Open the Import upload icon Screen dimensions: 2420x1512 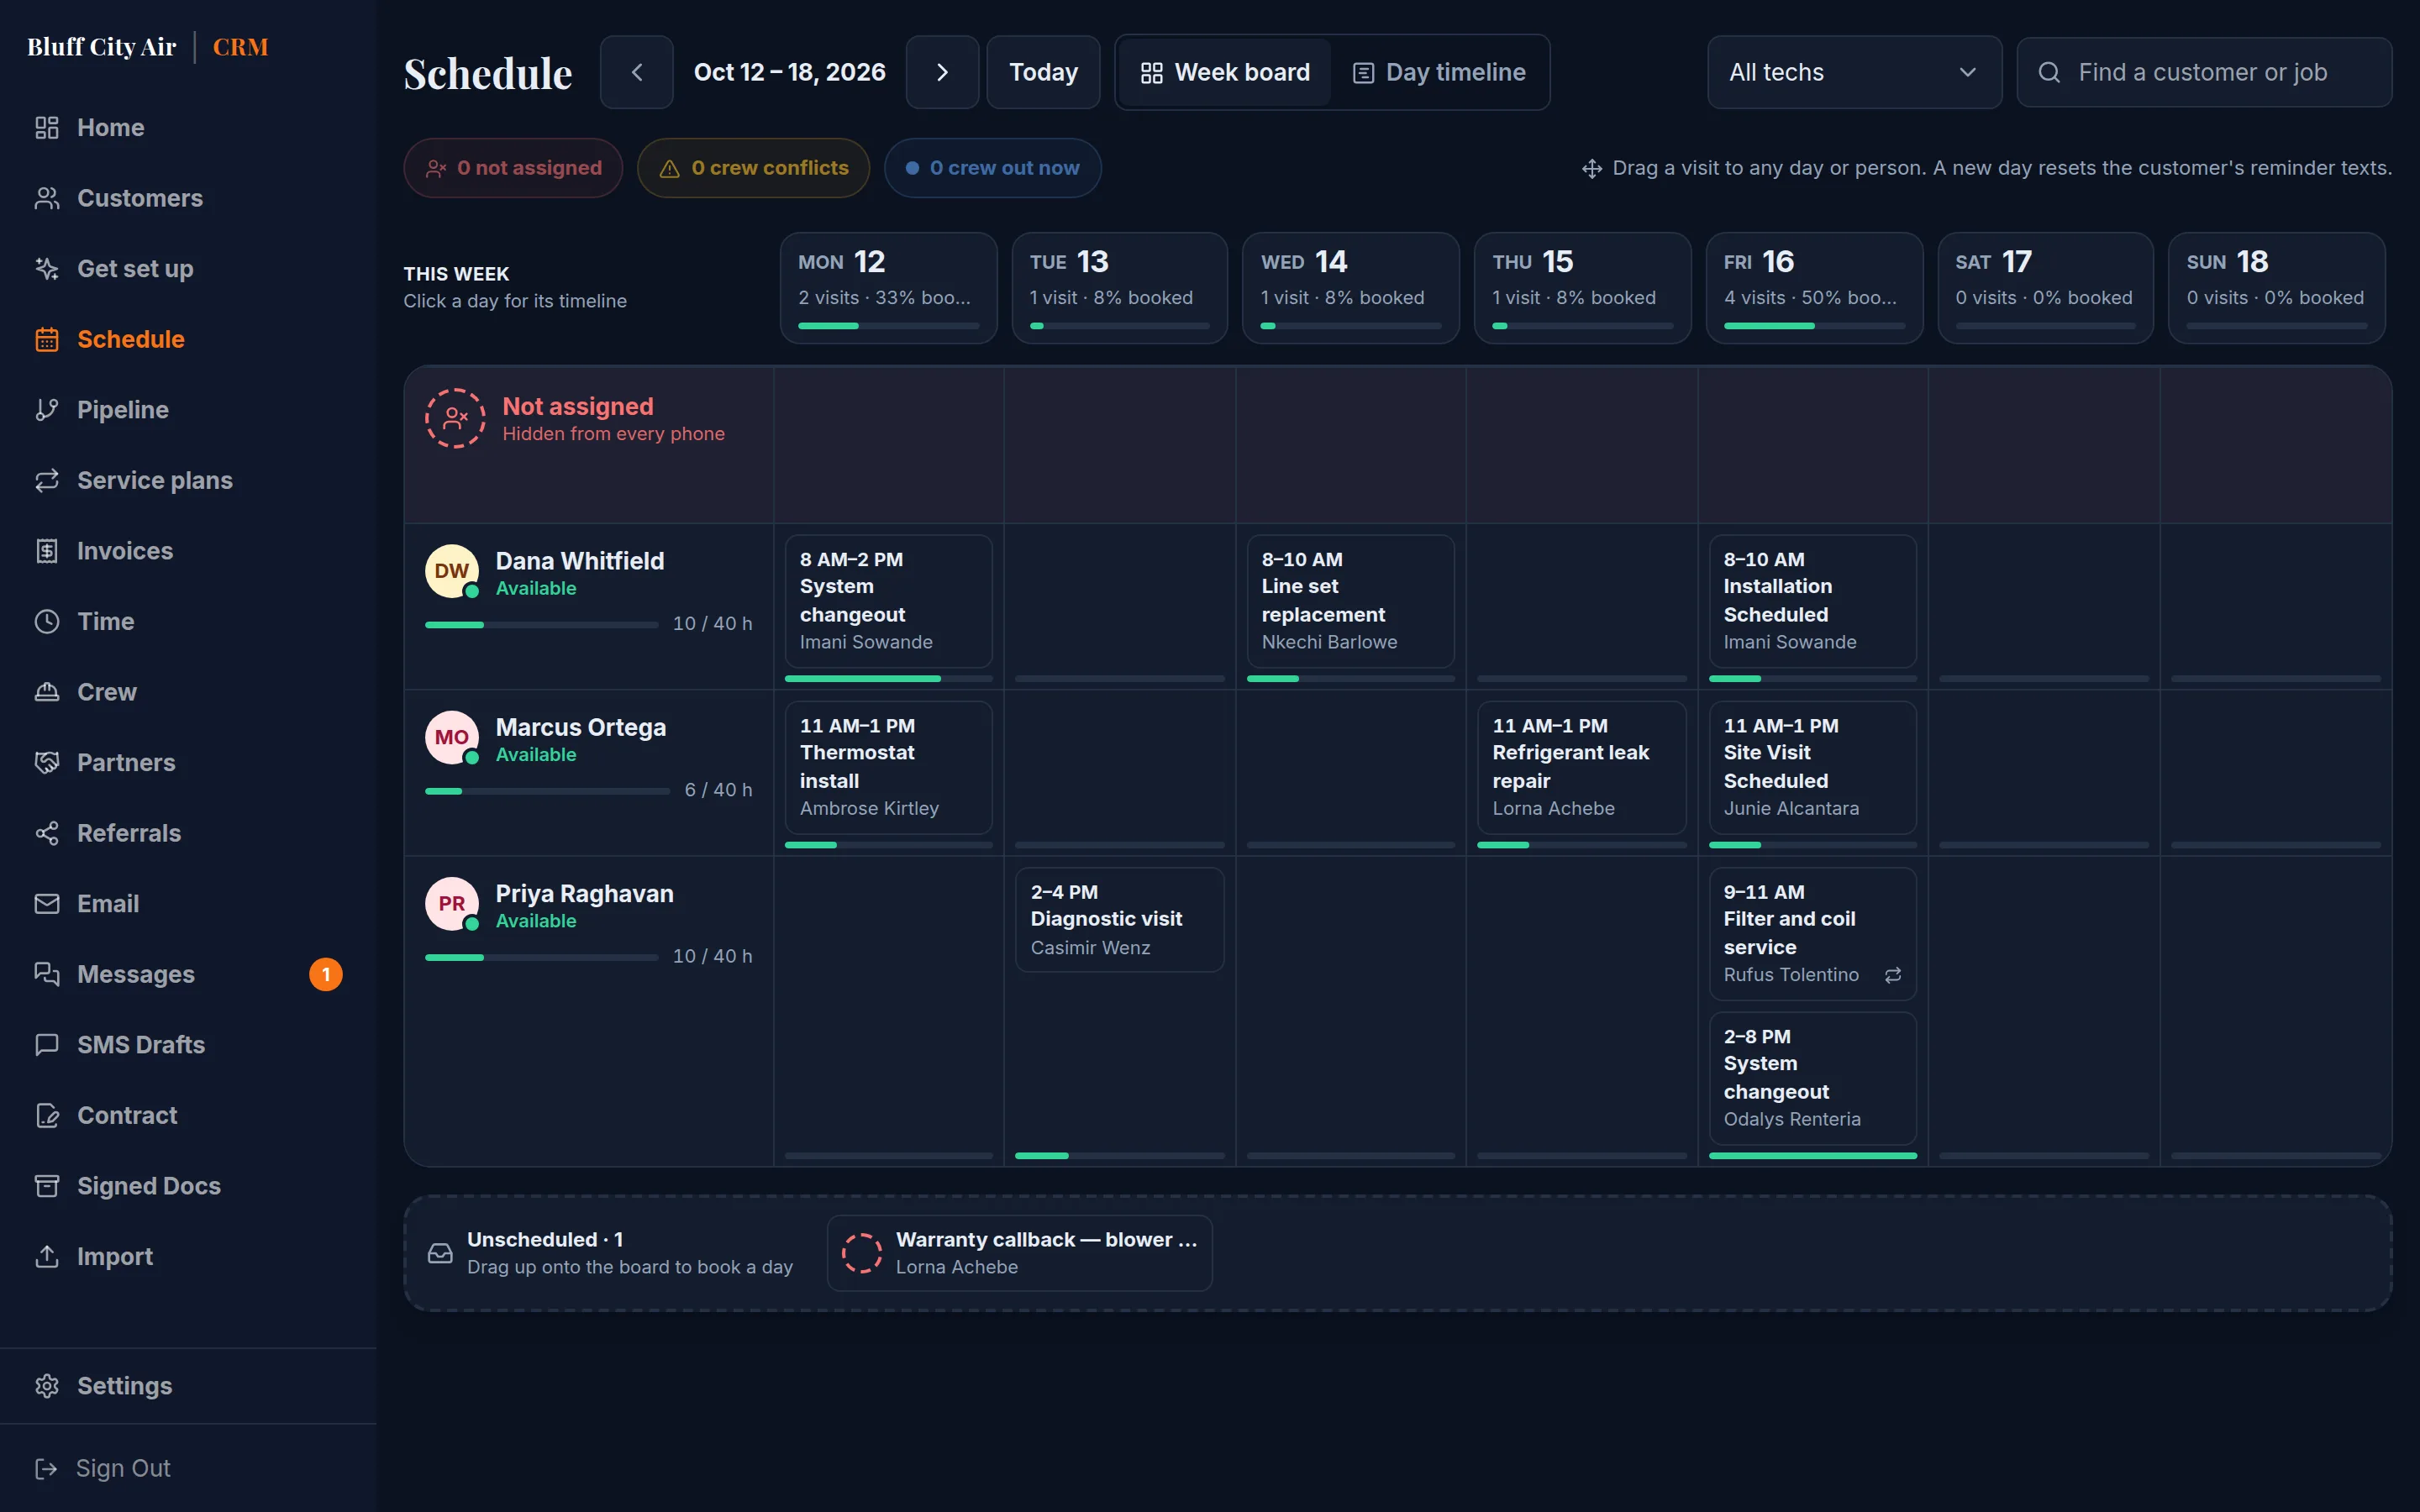[47, 1257]
